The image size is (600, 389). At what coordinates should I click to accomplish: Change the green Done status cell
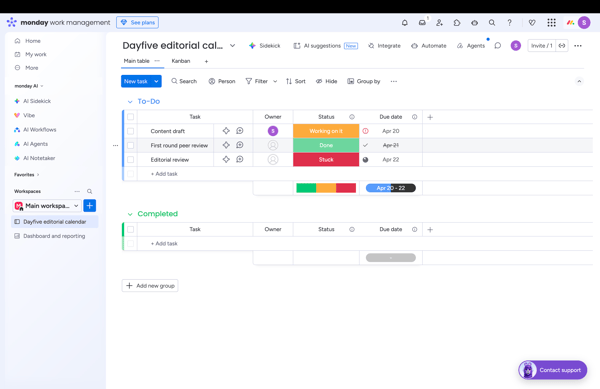(326, 145)
